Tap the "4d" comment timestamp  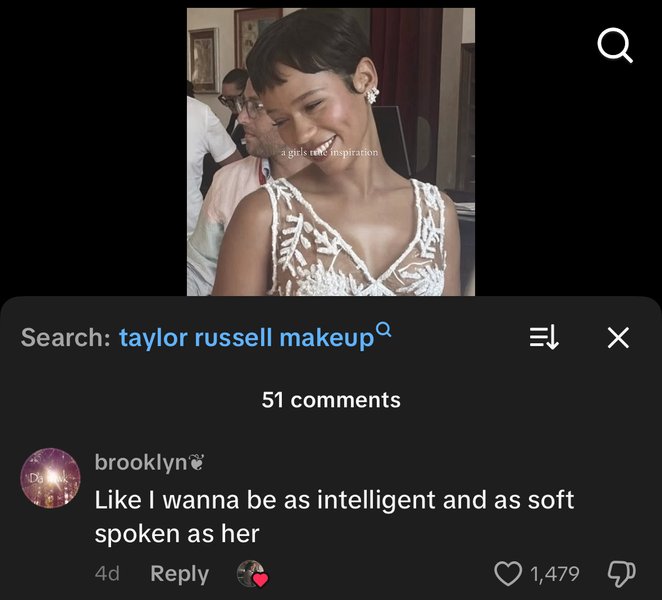coord(107,574)
